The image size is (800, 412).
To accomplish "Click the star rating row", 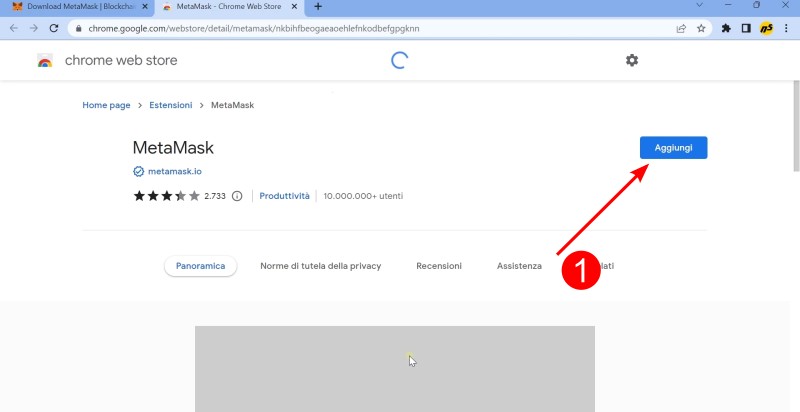I will click(166, 196).
